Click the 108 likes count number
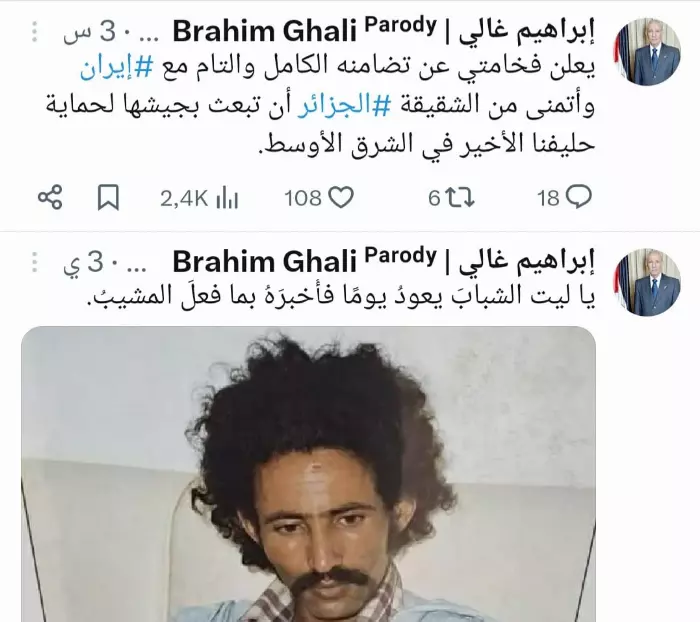This screenshot has height=622, width=700. (x=303, y=198)
